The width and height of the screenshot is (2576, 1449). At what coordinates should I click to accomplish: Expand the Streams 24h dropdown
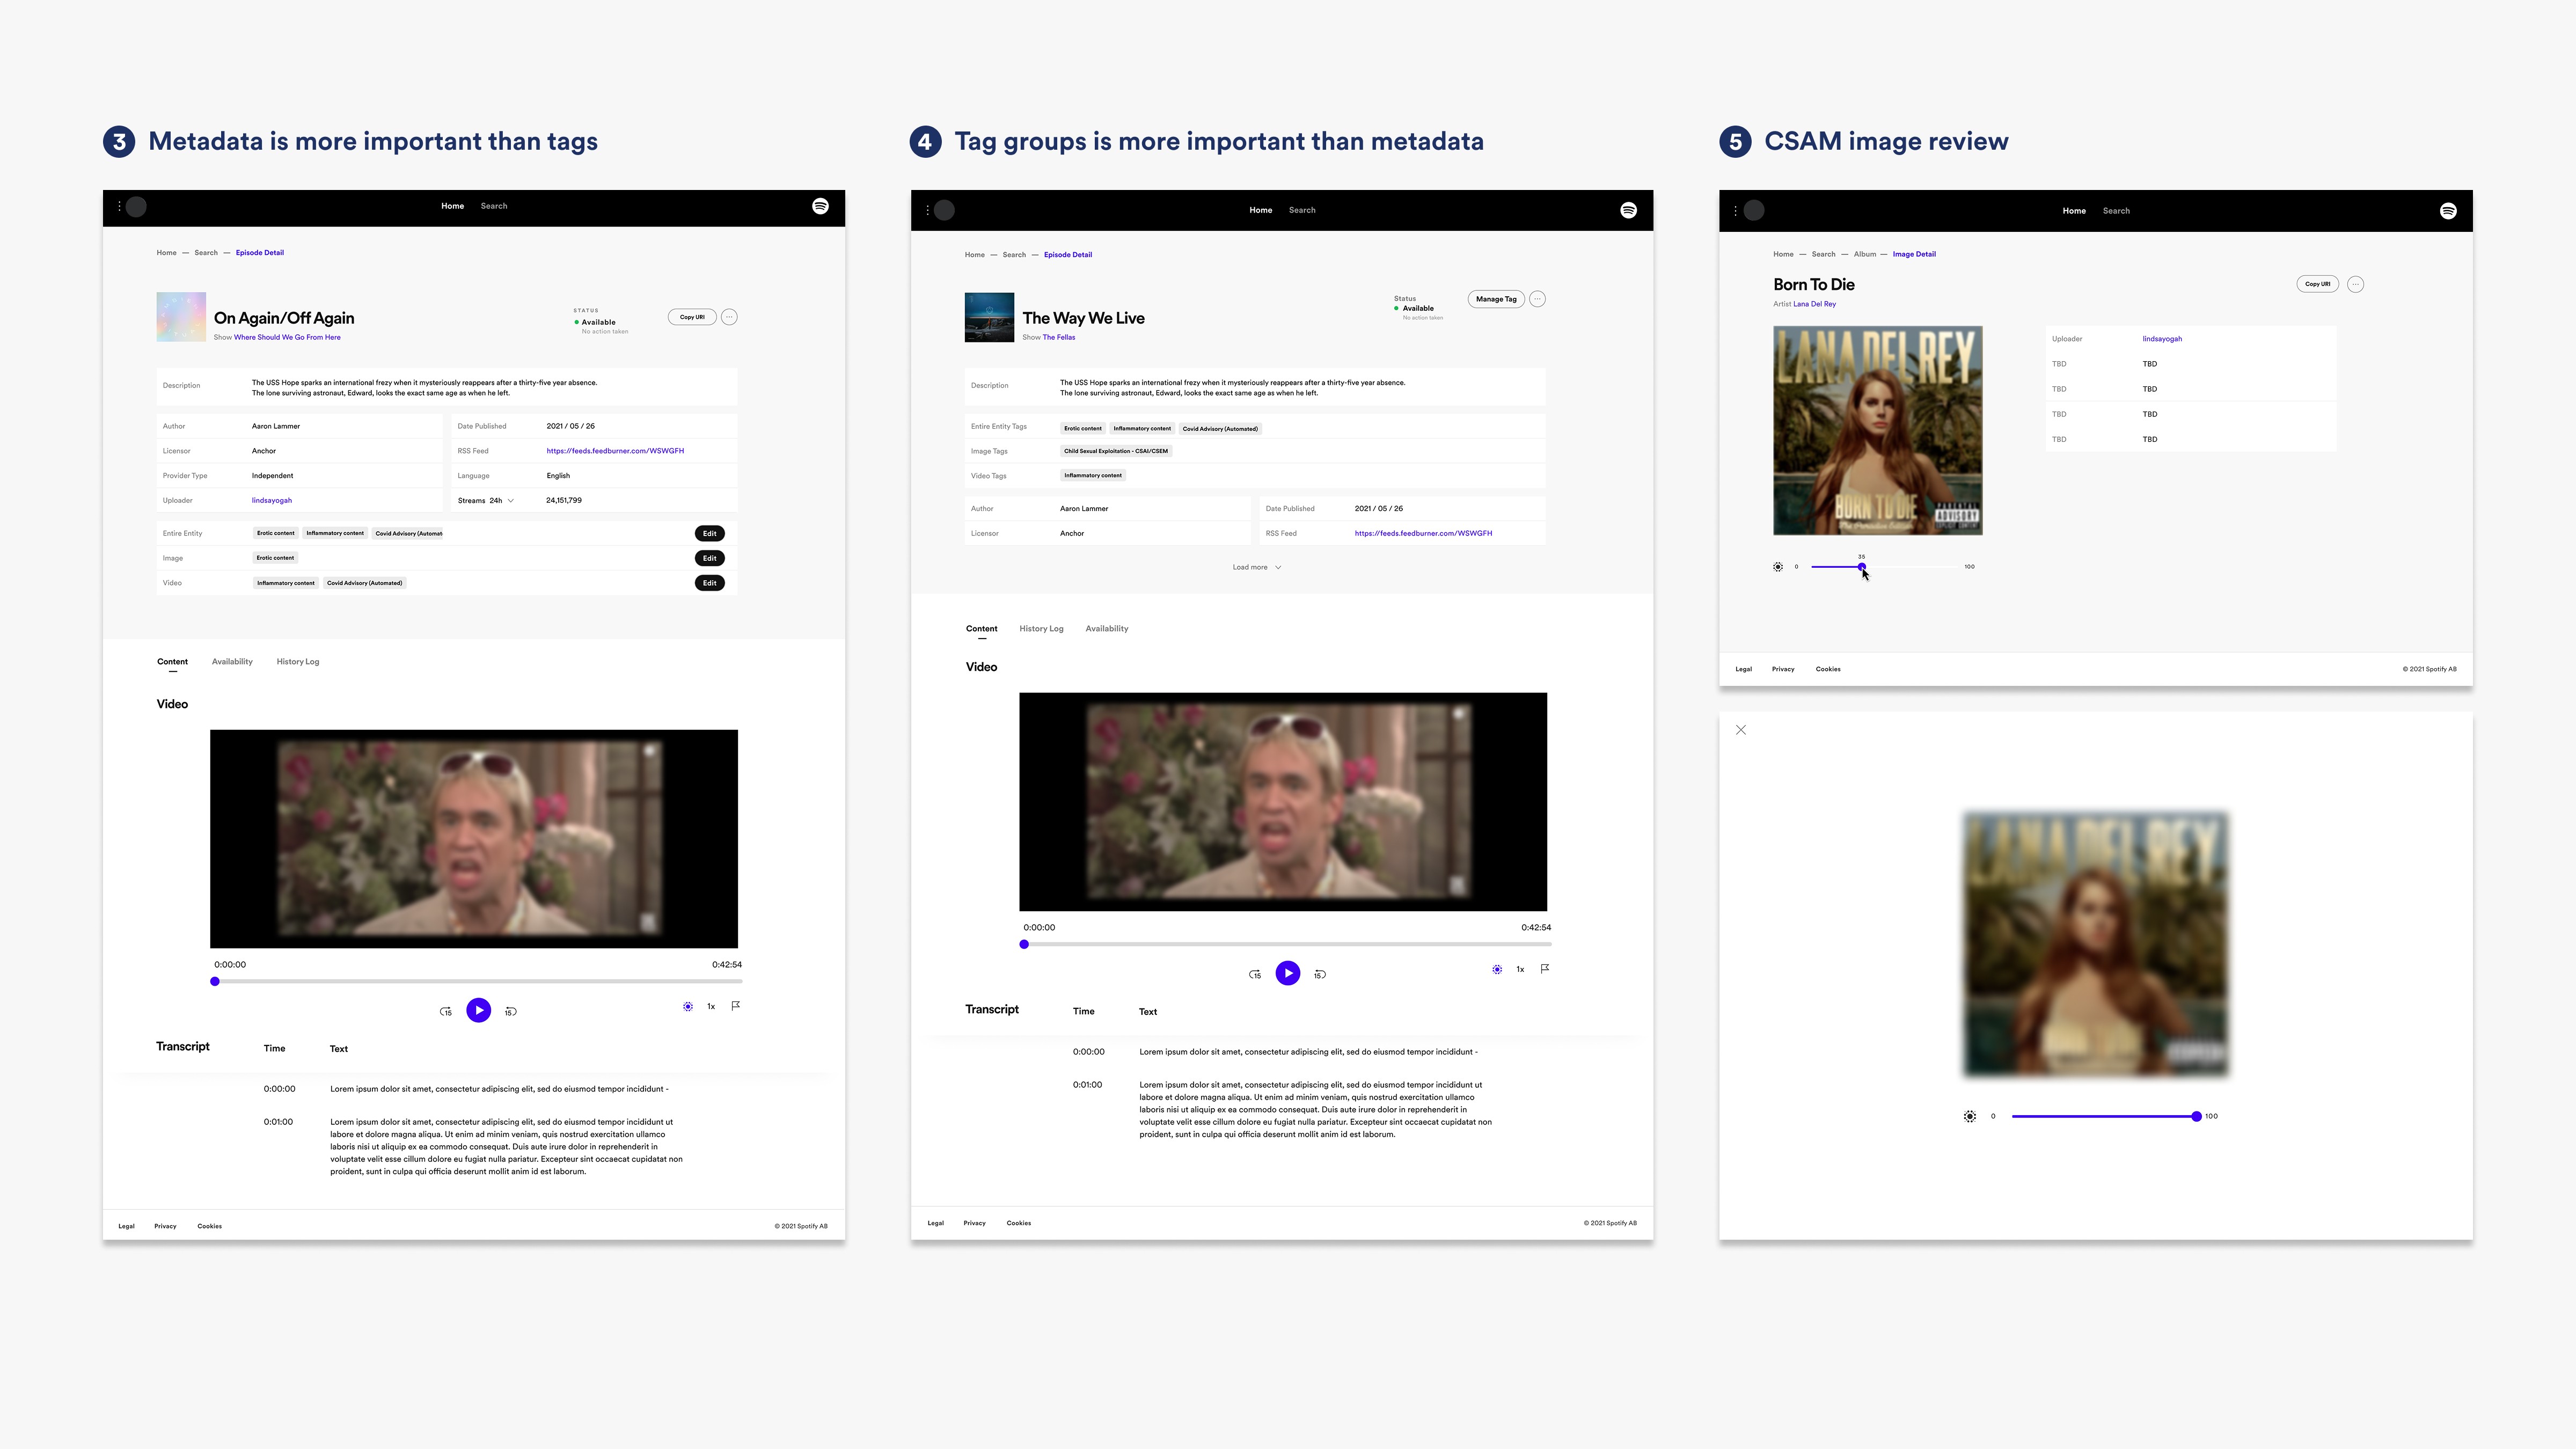[x=510, y=500]
